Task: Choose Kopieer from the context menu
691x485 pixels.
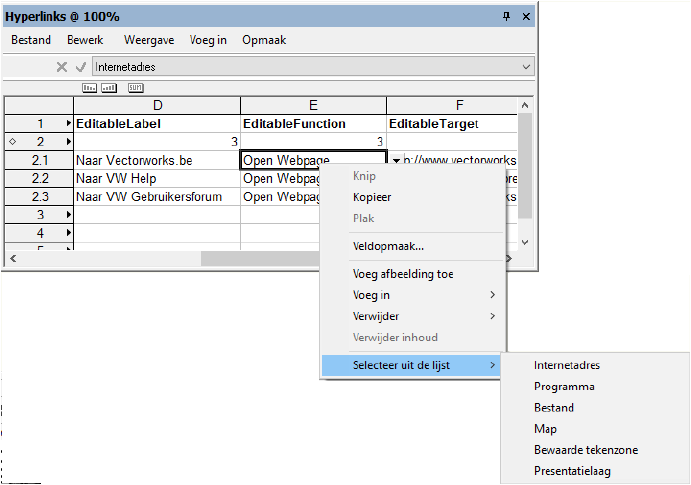Action: coord(413,197)
